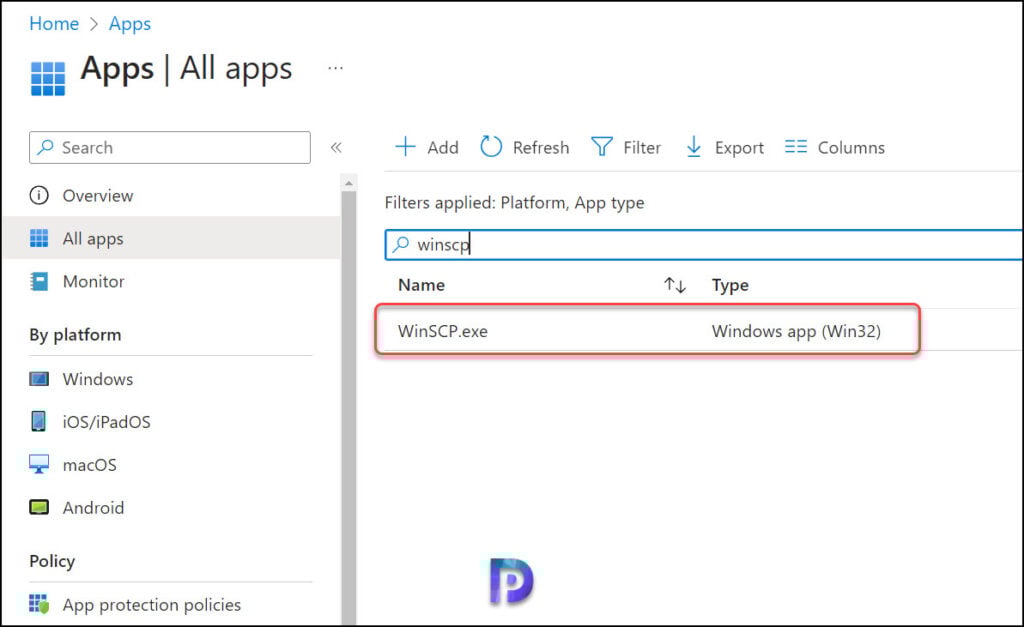The height and width of the screenshot is (627, 1024).
Task: Open the WinSCP.exe app entry
Action: click(x=443, y=331)
